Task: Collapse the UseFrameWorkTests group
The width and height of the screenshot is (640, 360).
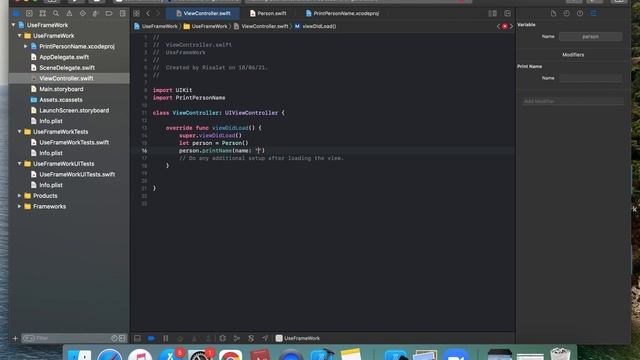Action: (19, 132)
